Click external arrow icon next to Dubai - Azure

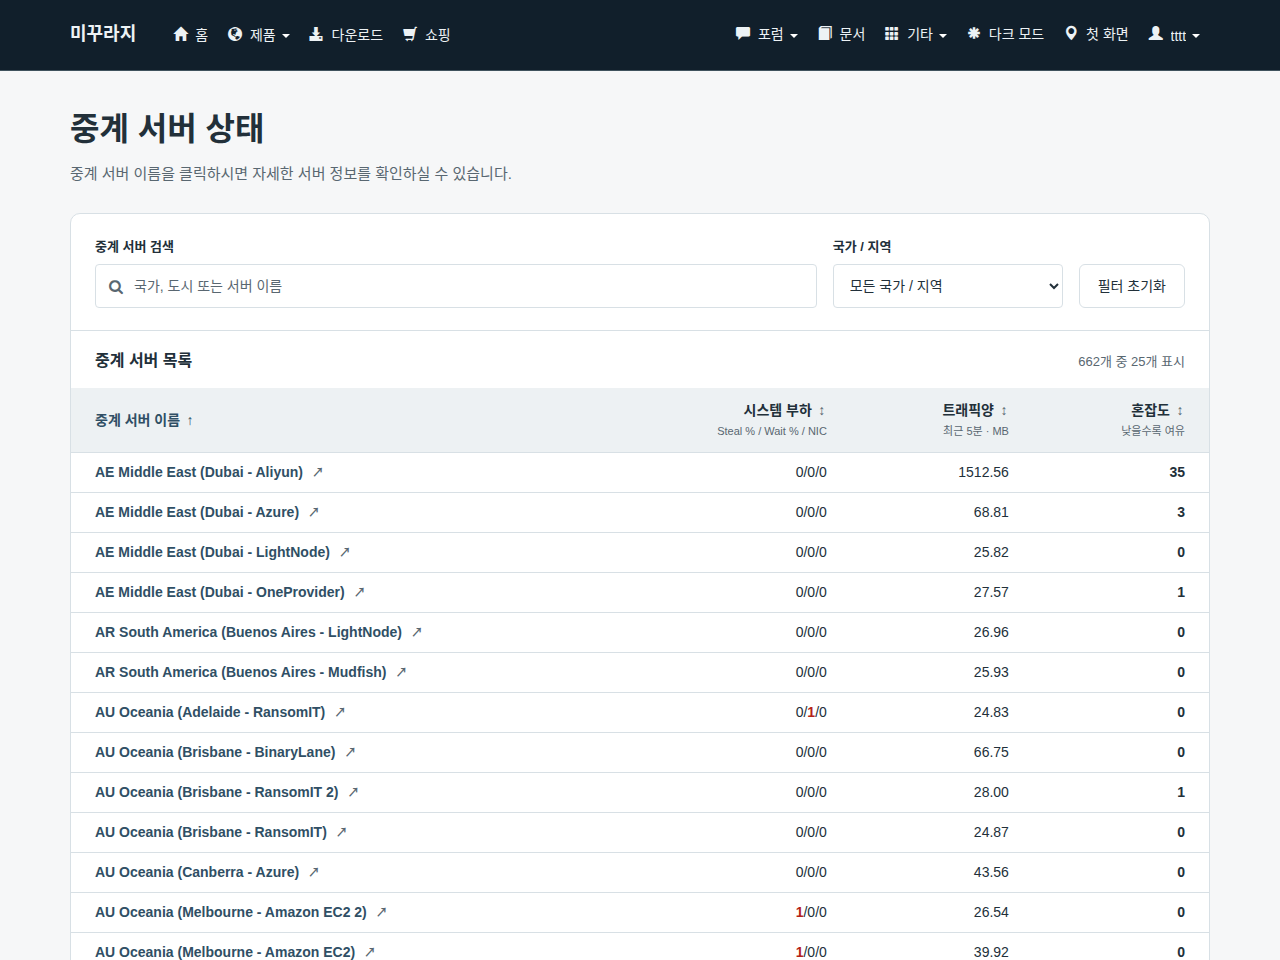tap(314, 512)
